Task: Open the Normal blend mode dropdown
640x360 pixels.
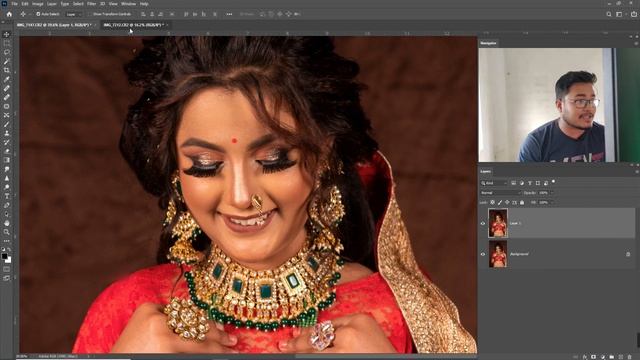Action: [x=500, y=193]
